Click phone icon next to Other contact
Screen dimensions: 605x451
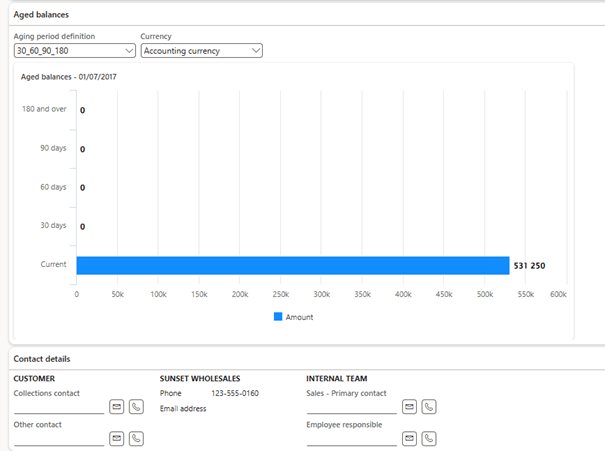coord(136,438)
